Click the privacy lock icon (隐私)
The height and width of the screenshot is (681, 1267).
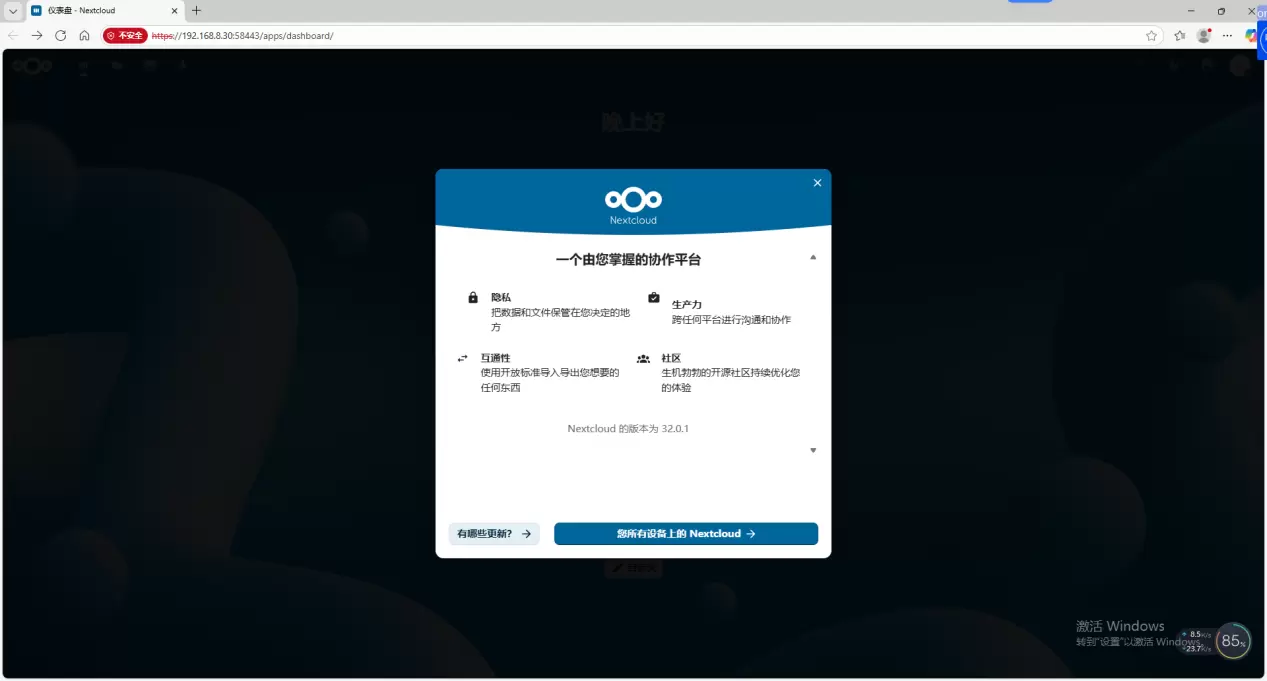coord(473,298)
